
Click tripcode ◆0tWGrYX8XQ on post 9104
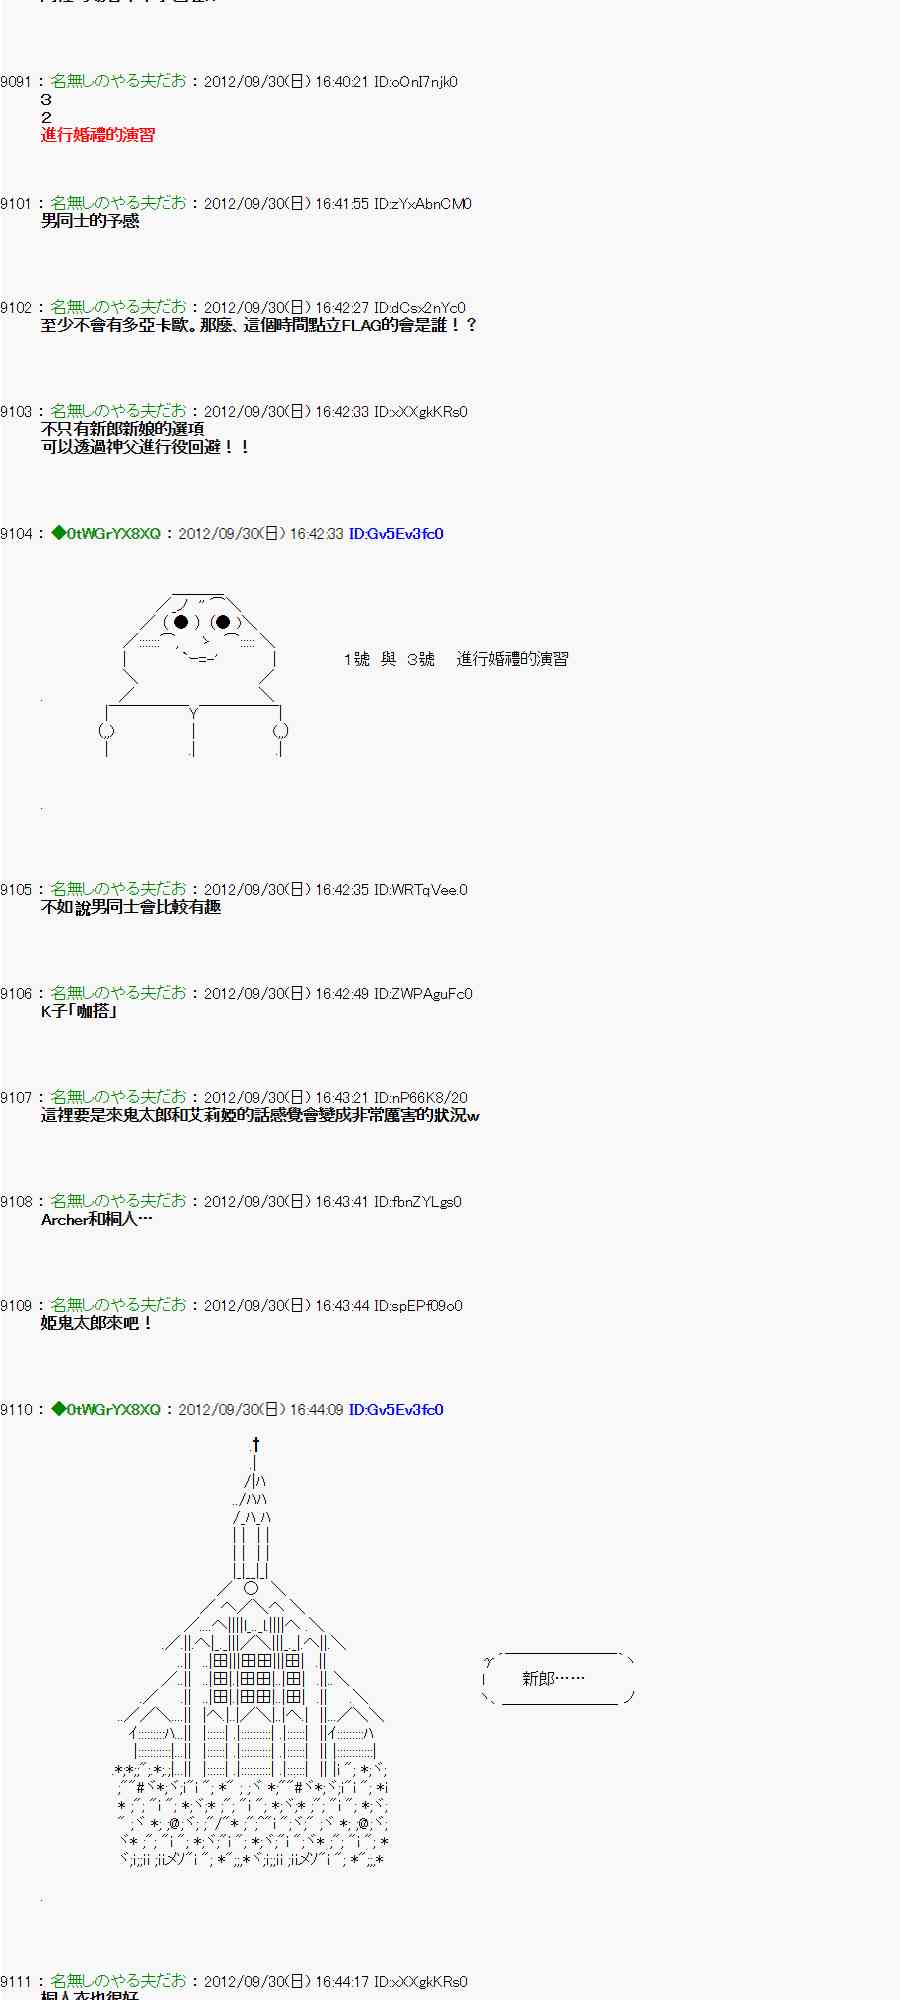tap(106, 534)
